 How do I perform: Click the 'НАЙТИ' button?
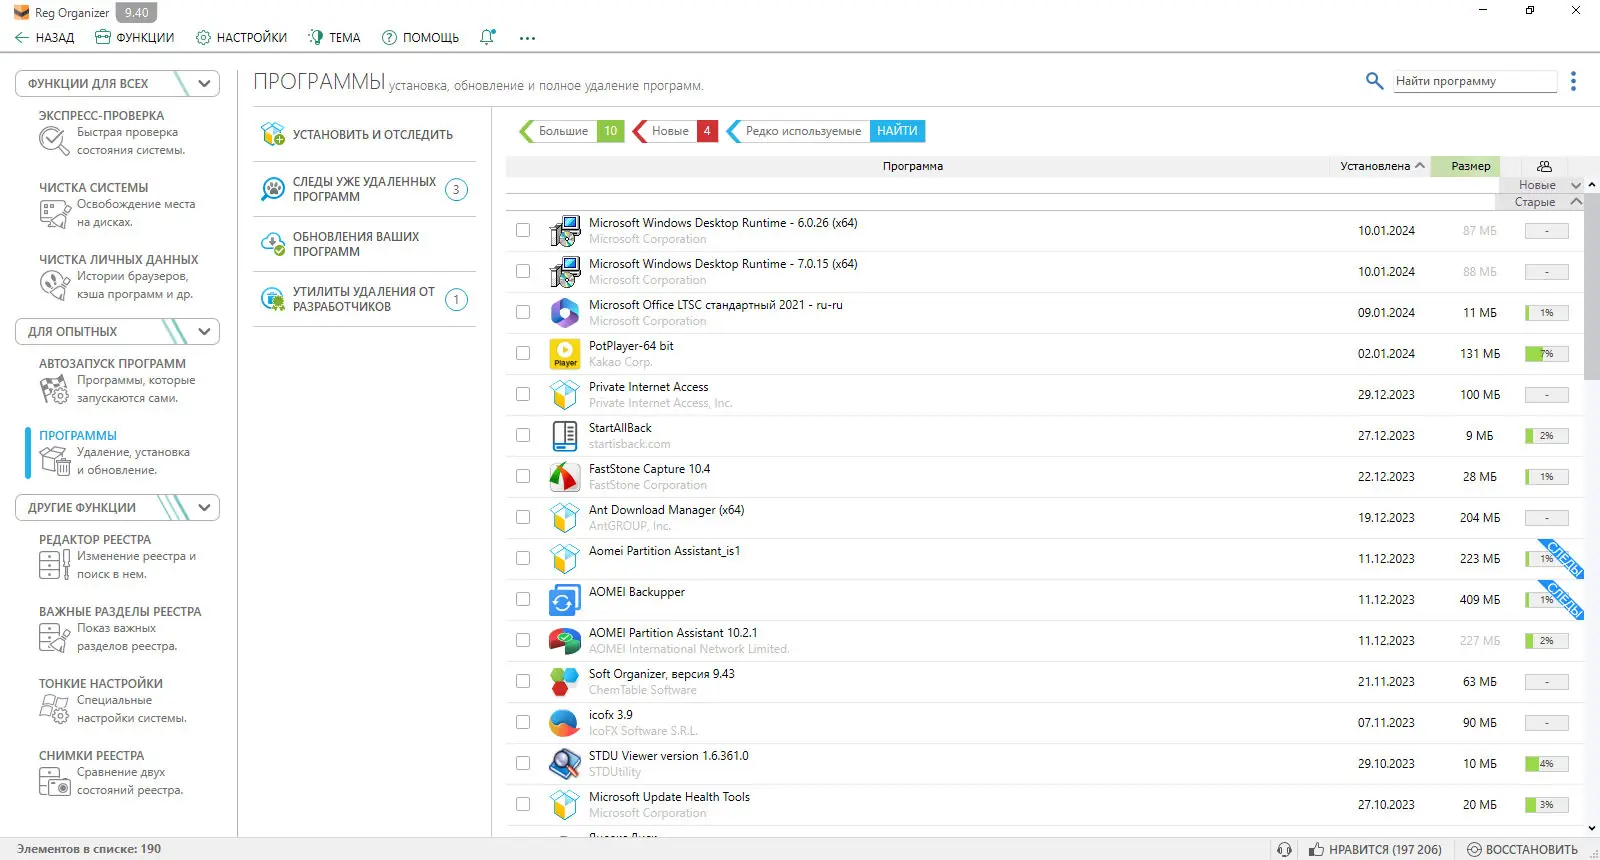click(x=897, y=131)
